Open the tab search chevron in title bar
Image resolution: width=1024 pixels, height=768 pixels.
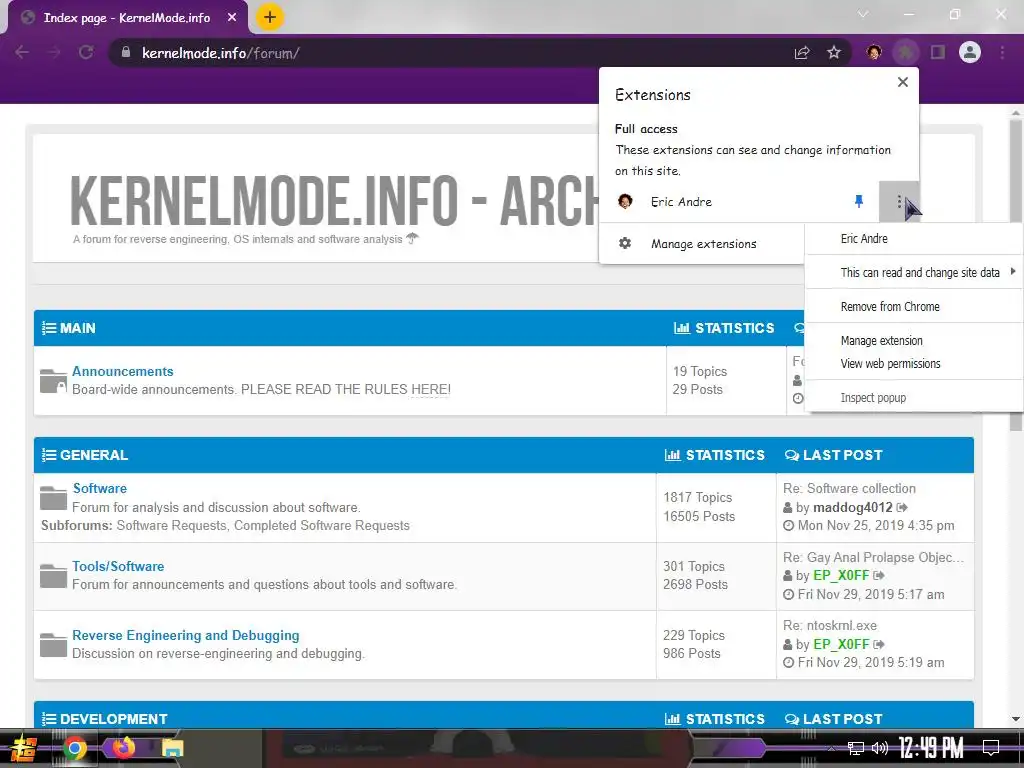click(x=863, y=14)
